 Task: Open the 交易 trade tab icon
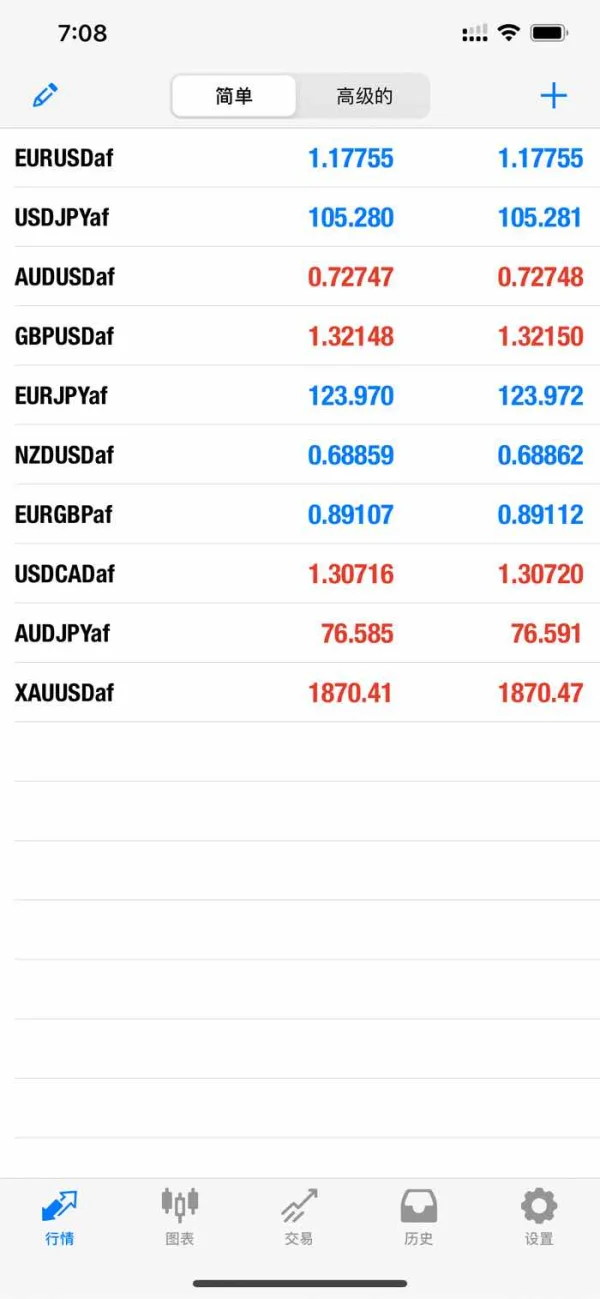tap(299, 1207)
